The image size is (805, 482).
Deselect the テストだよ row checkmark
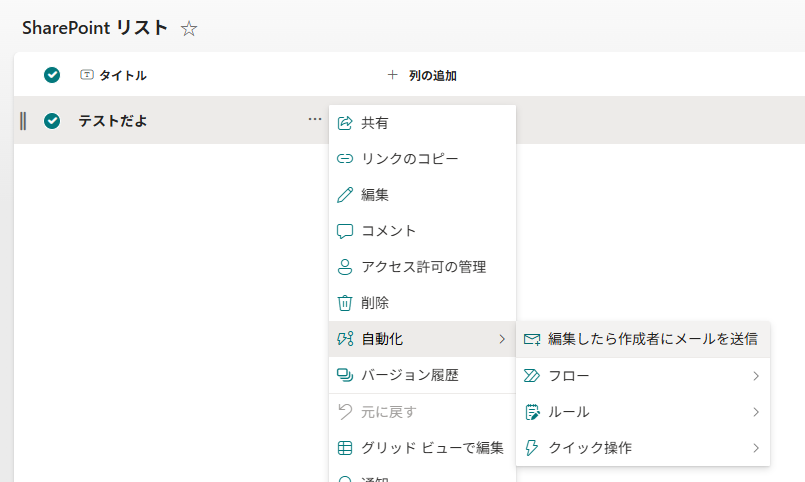[x=52, y=121]
